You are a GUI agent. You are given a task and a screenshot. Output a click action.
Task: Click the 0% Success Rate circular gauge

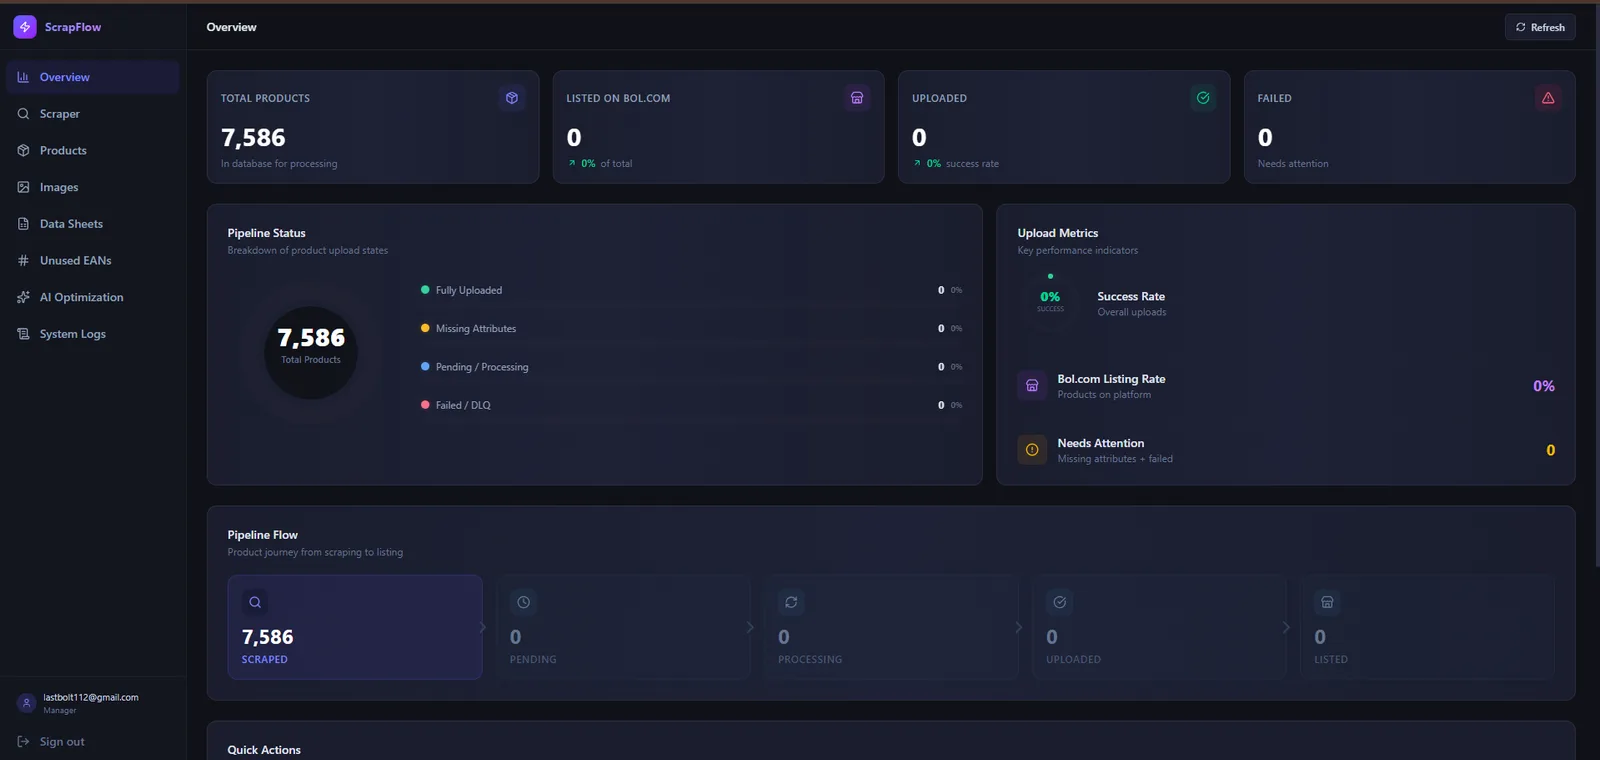coord(1050,300)
